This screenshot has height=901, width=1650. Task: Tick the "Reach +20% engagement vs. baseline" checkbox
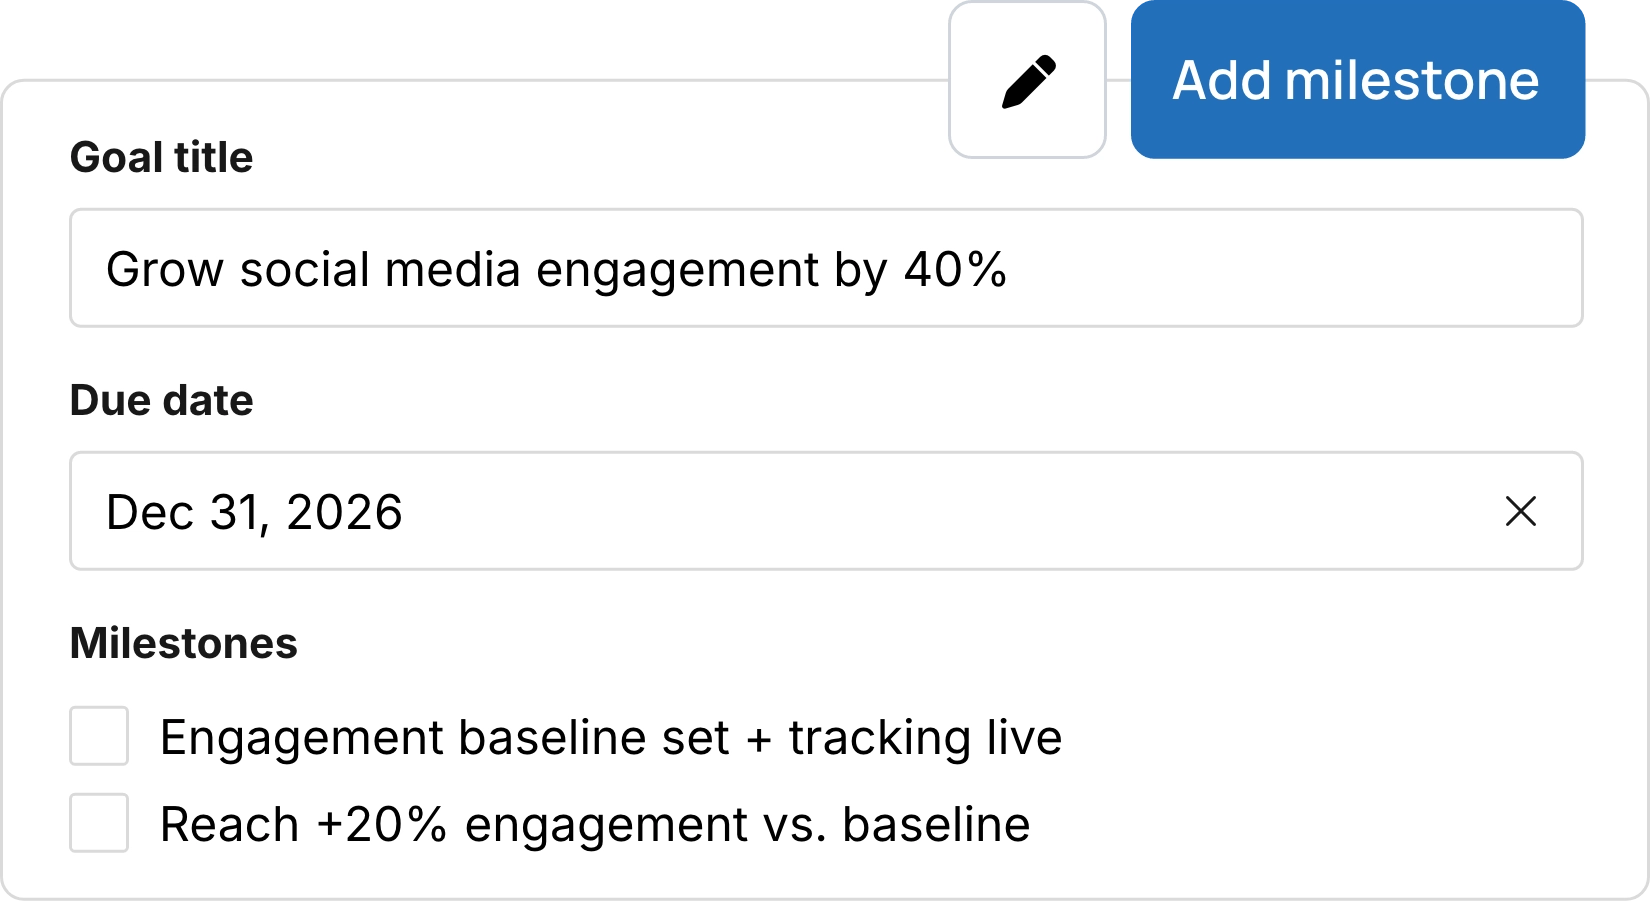click(x=99, y=823)
